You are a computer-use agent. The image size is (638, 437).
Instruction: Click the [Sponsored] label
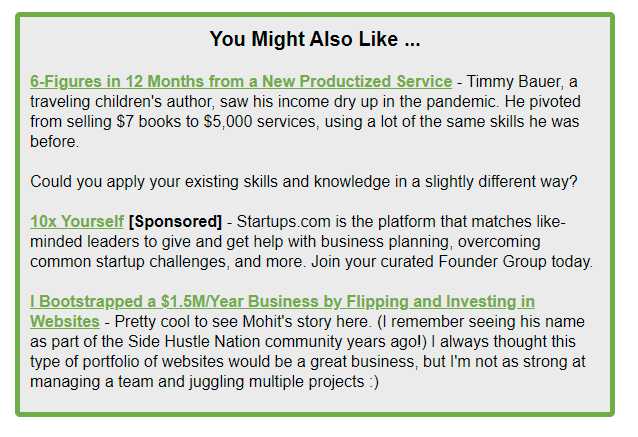(175, 221)
